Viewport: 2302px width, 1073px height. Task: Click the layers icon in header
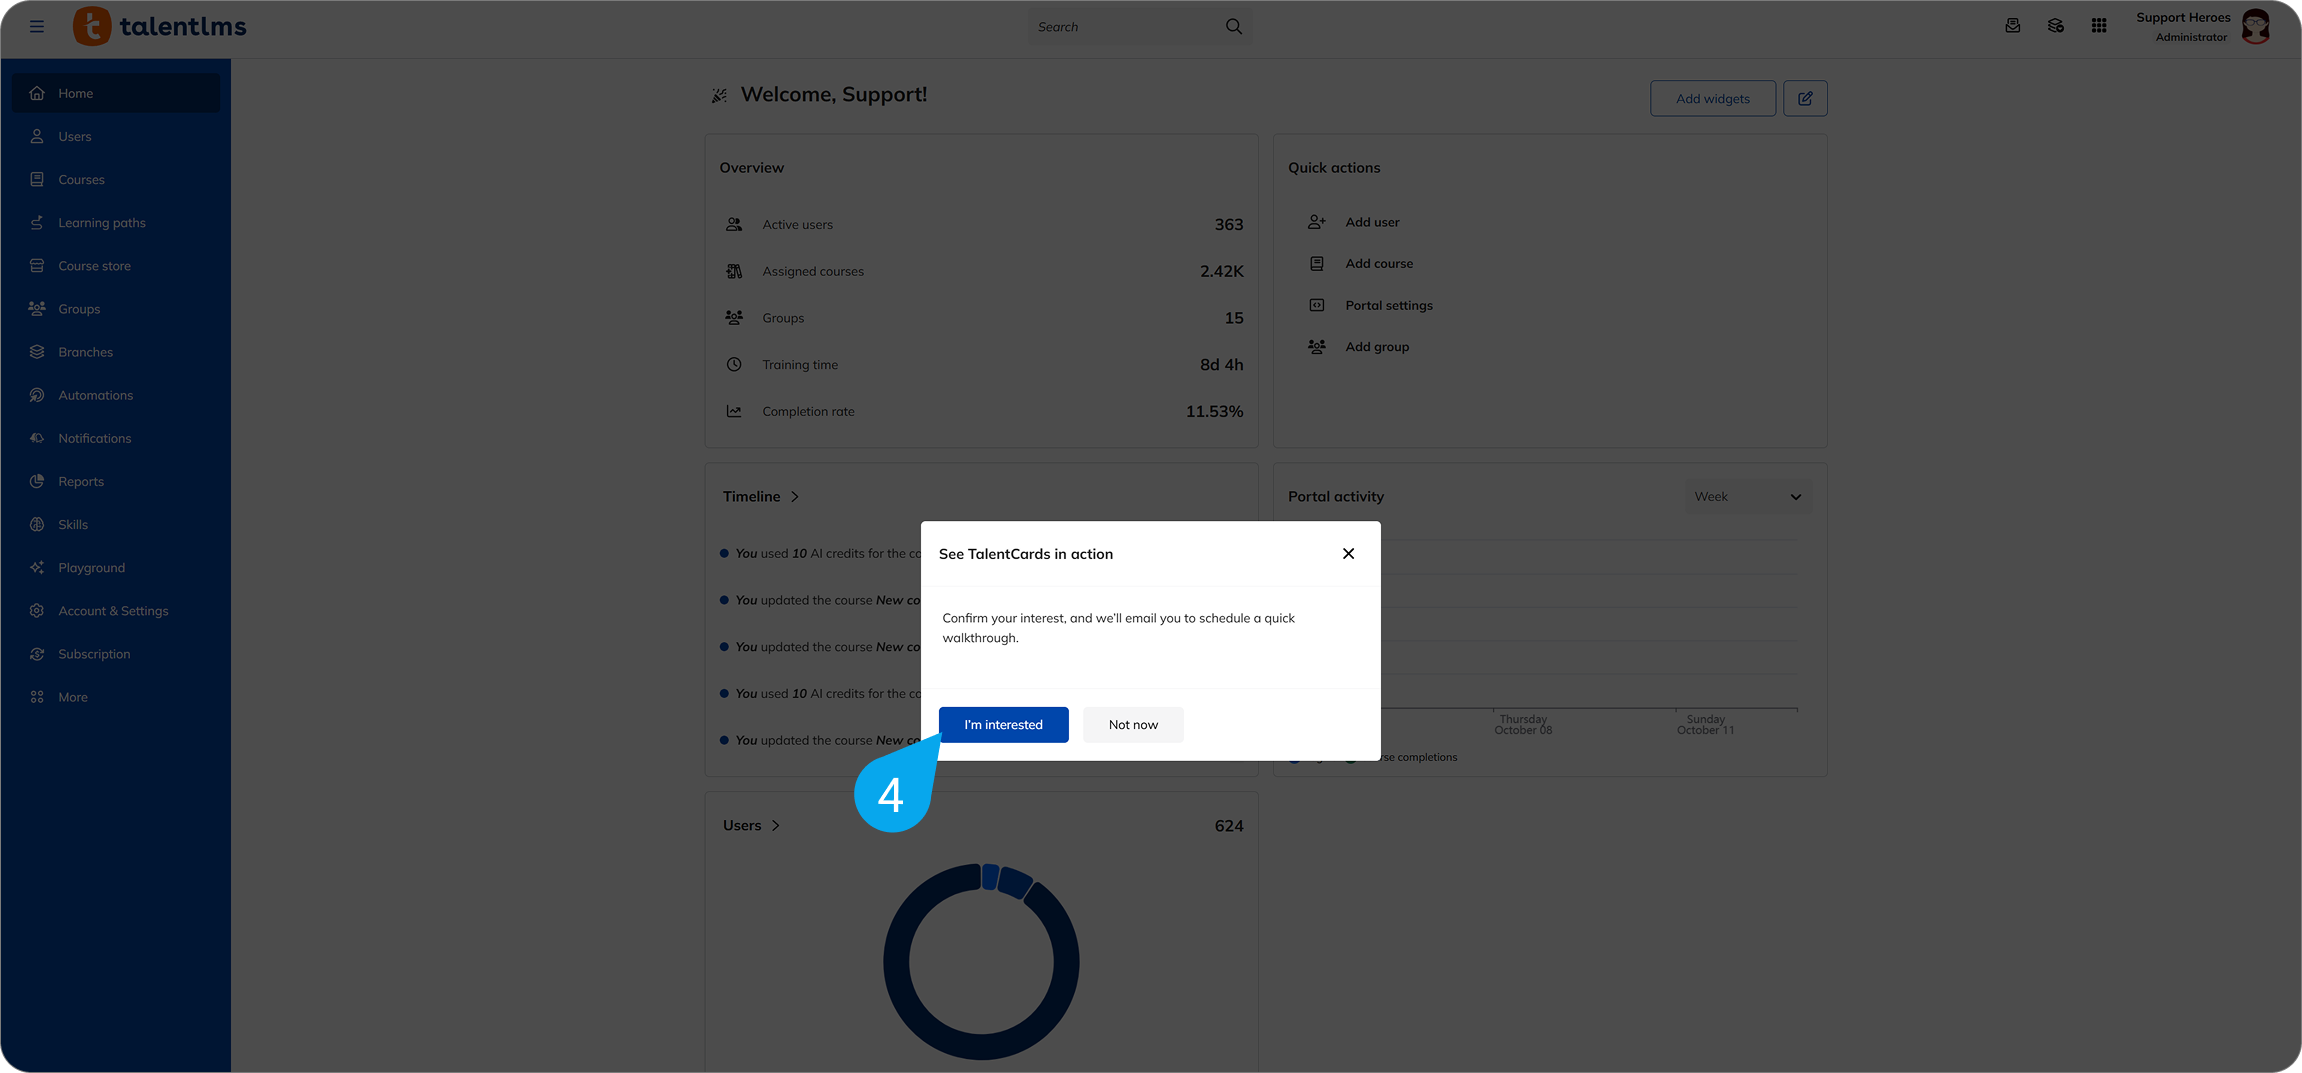(2056, 26)
